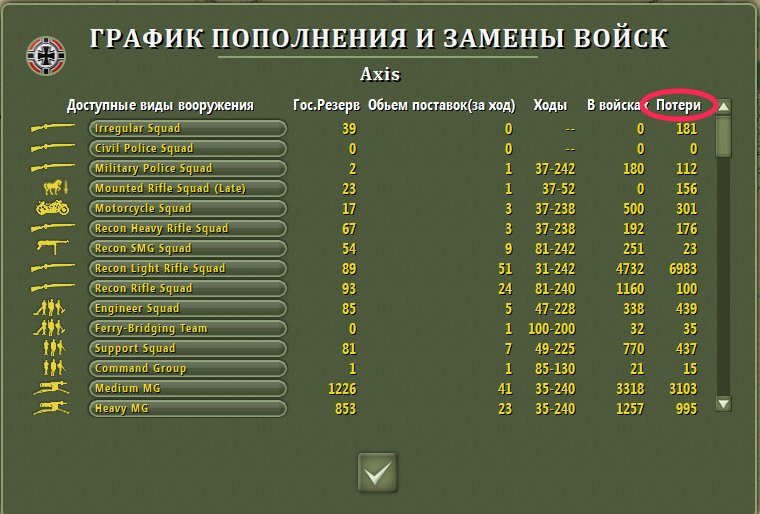Open the Medium MG entry
This screenshot has width=760, height=514.
click(188, 388)
